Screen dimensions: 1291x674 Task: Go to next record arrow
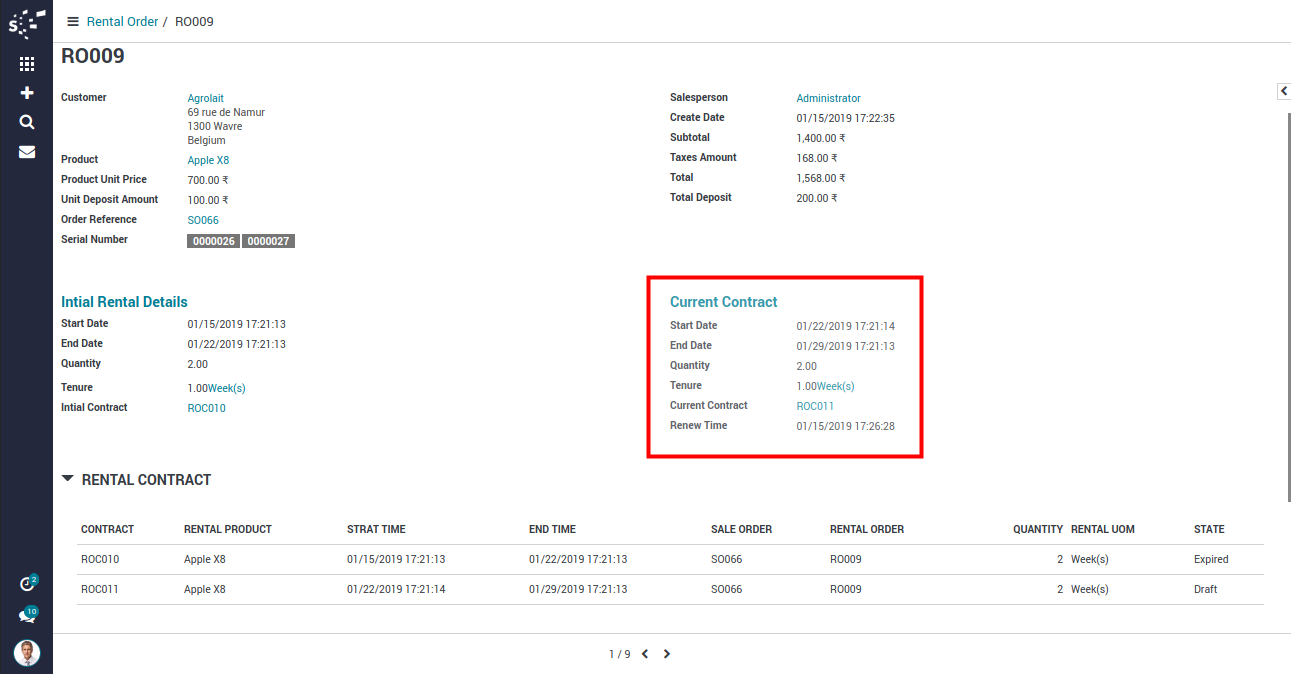coord(667,654)
